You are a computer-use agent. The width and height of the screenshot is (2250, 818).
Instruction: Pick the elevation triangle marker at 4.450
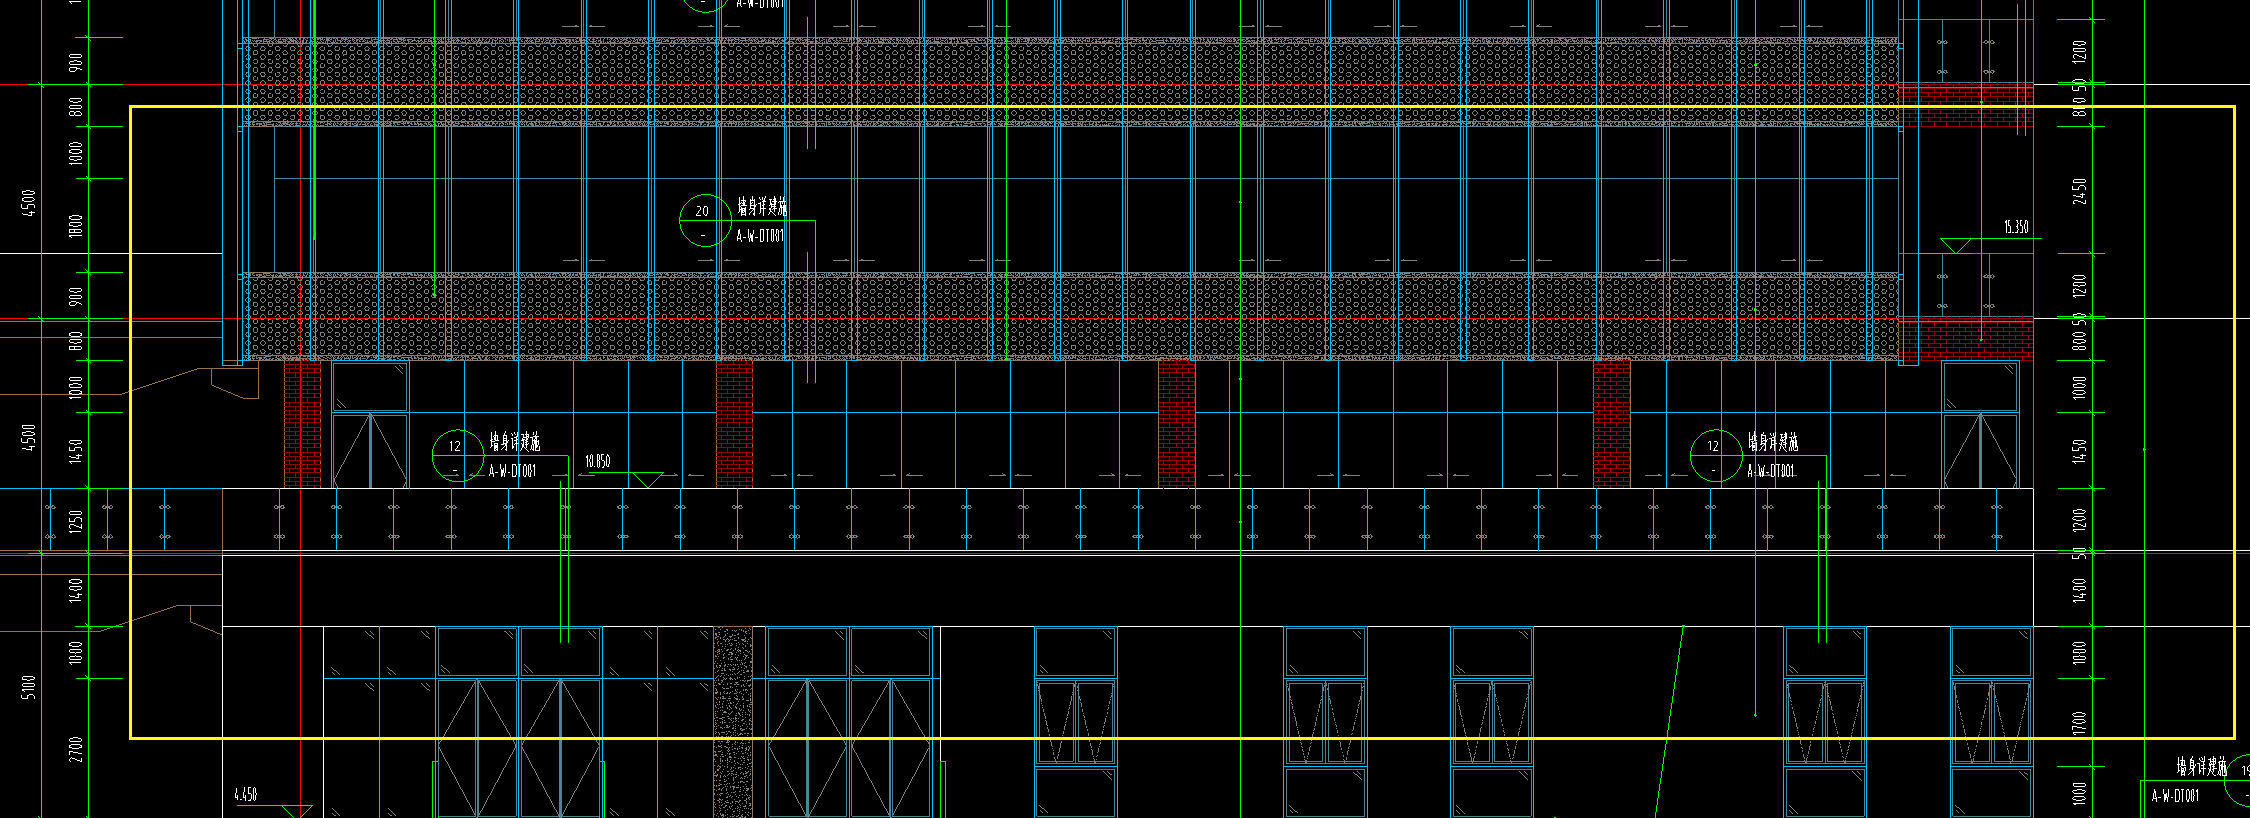point(297,812)
